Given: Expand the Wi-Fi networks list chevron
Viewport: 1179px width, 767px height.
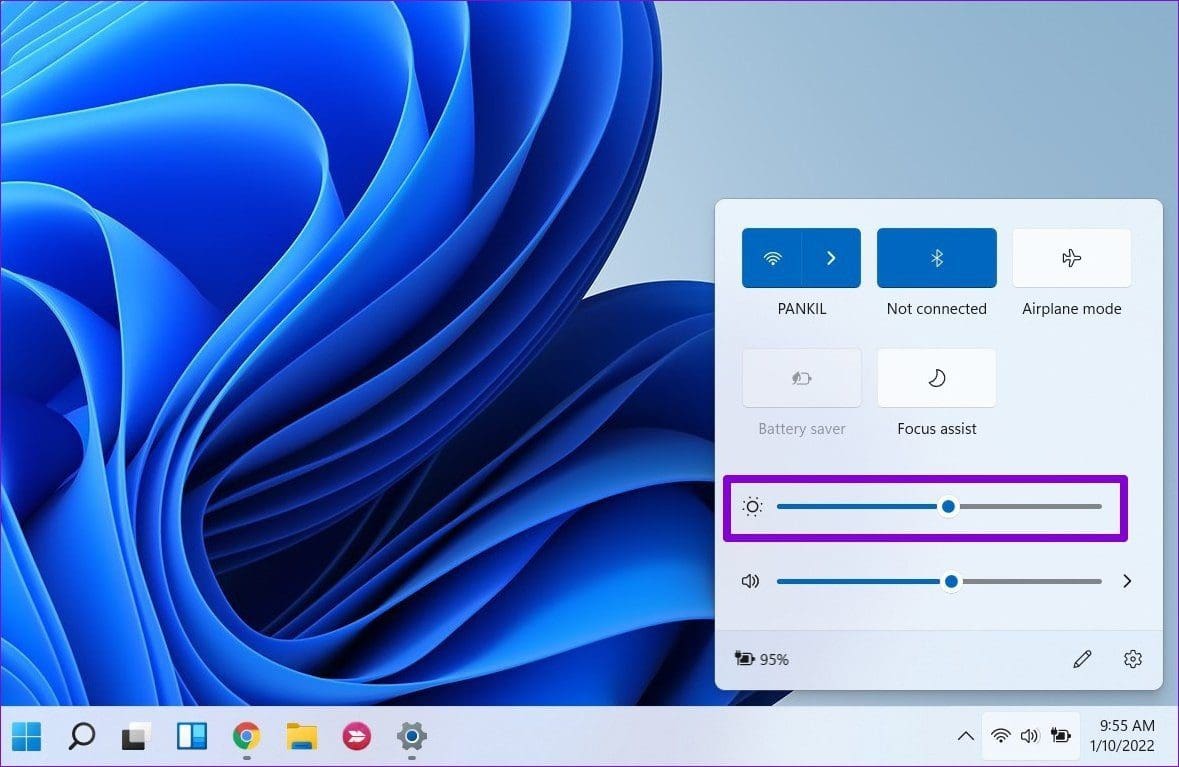Looking at the screenshot, I should [x=831, y=257].
